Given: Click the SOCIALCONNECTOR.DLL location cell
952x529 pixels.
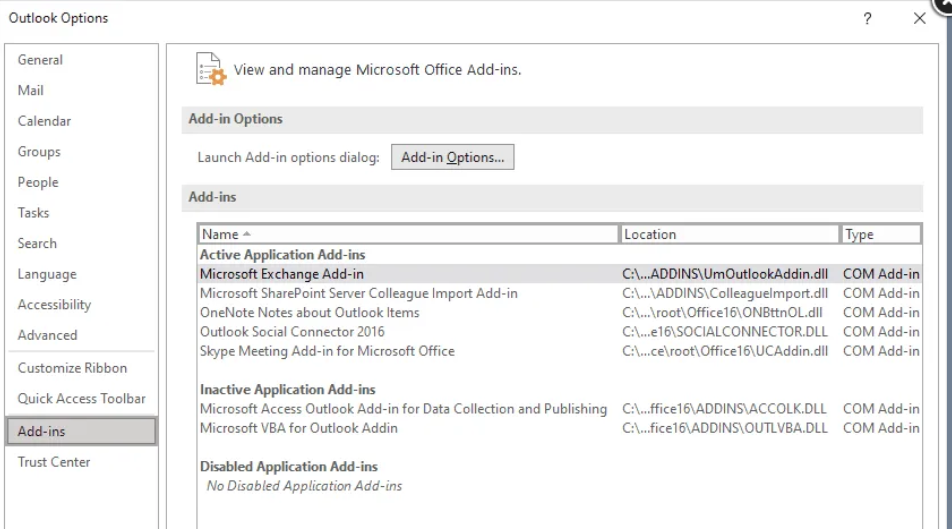Looking at the screenshot, I should tap(725, 332).
